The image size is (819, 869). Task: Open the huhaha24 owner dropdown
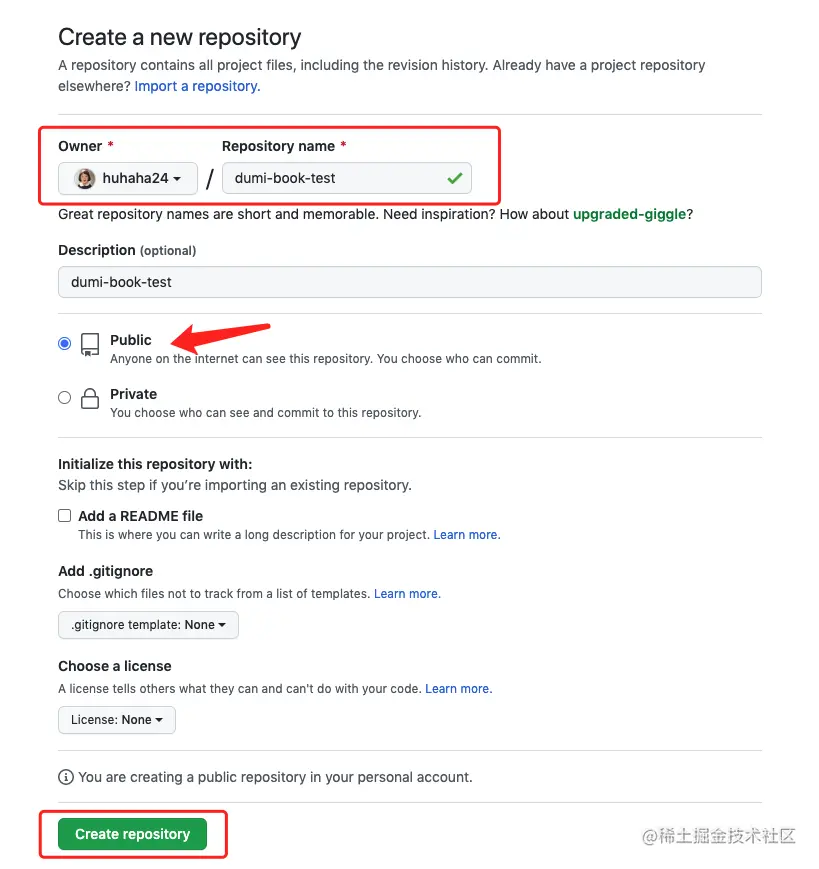pos(128,178)
